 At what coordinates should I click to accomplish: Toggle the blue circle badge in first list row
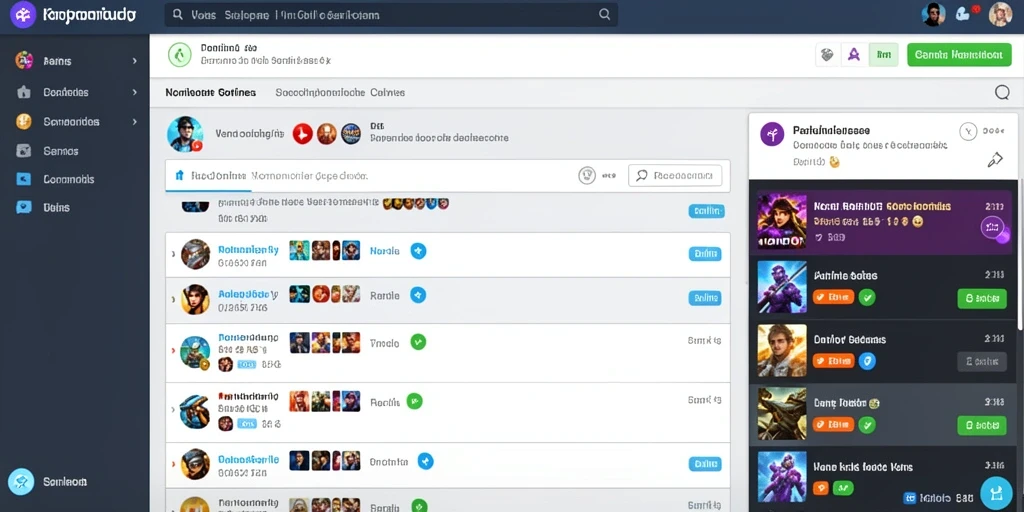418,250
